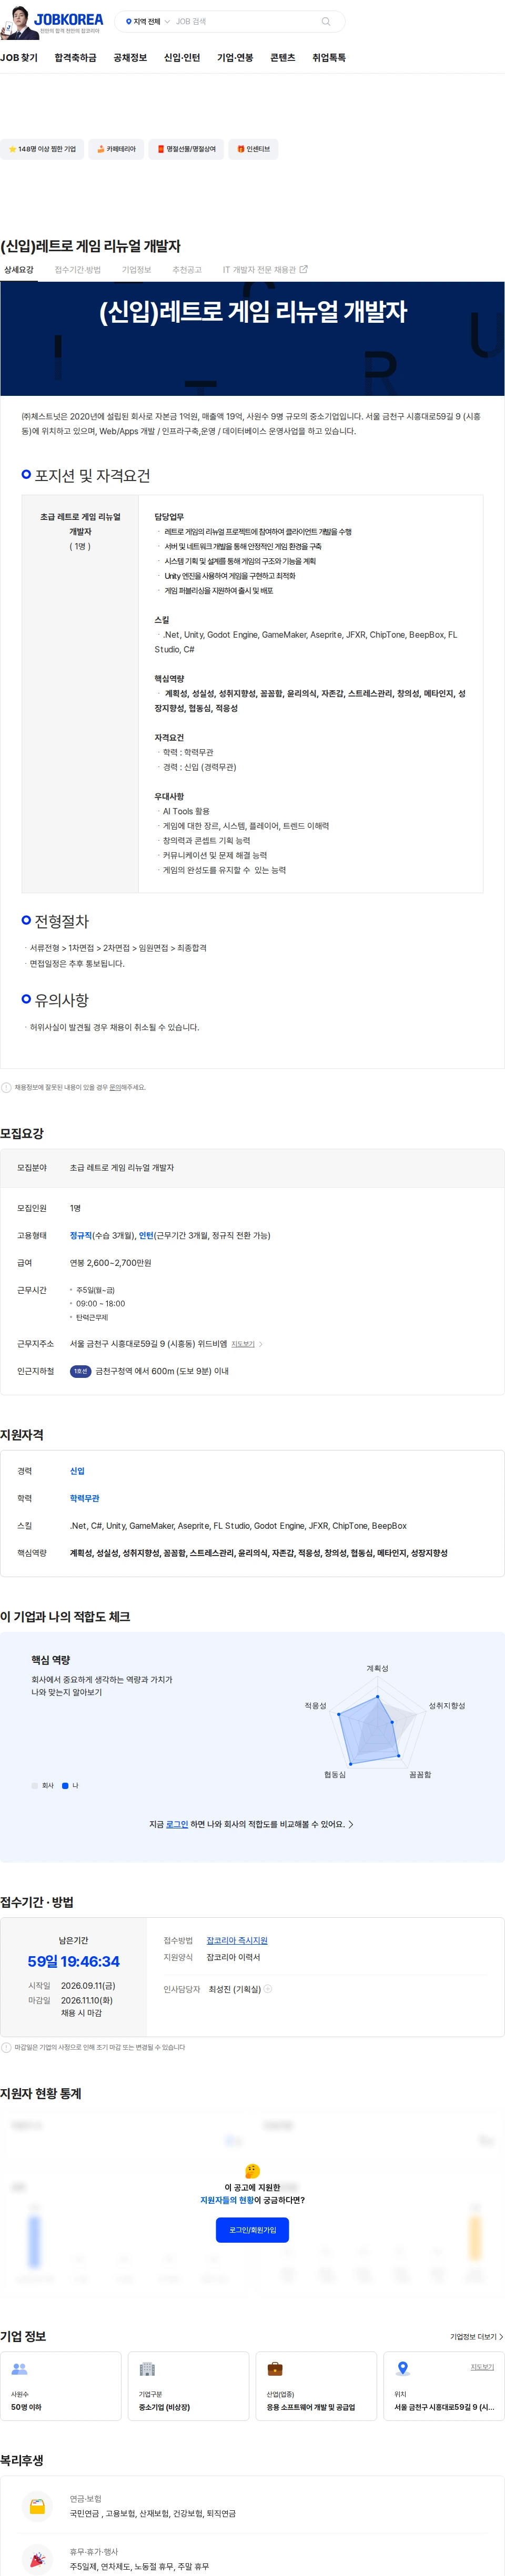Viewport: 505px width, 2576px height.
Task: Click the 기업구분 building icon
Action: [x=147, y=2370]
